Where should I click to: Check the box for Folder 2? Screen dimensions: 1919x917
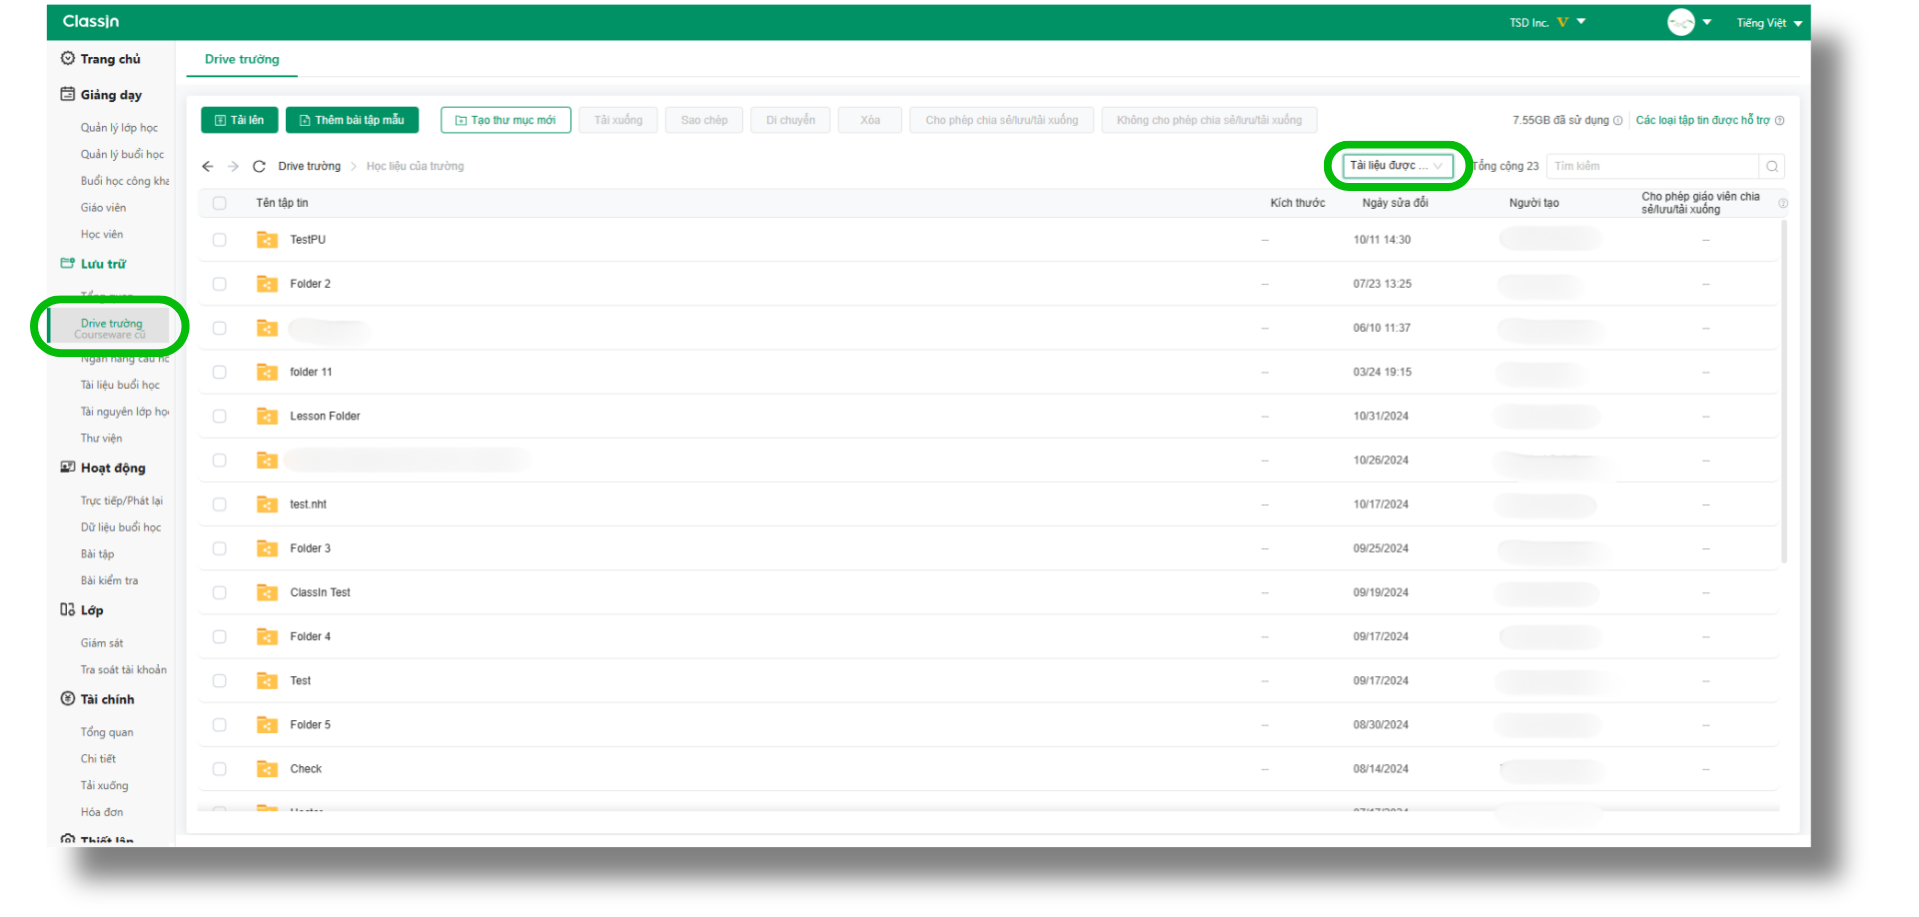coord(220,284)
